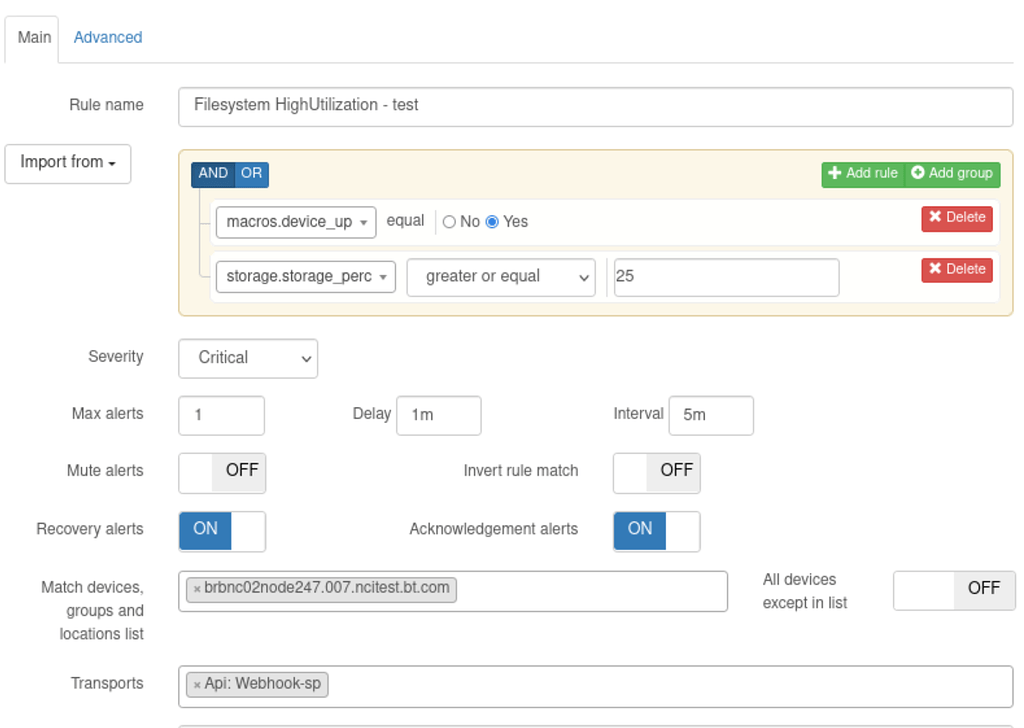Disable Acknowledgement alerts
Screen dimensions: 1024x728
point(656,531)
